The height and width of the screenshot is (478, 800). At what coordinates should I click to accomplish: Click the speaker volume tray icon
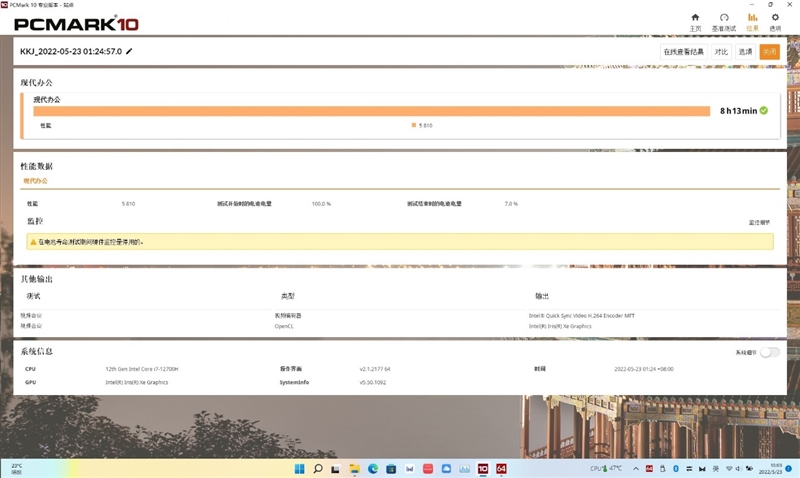click(738, 469)
